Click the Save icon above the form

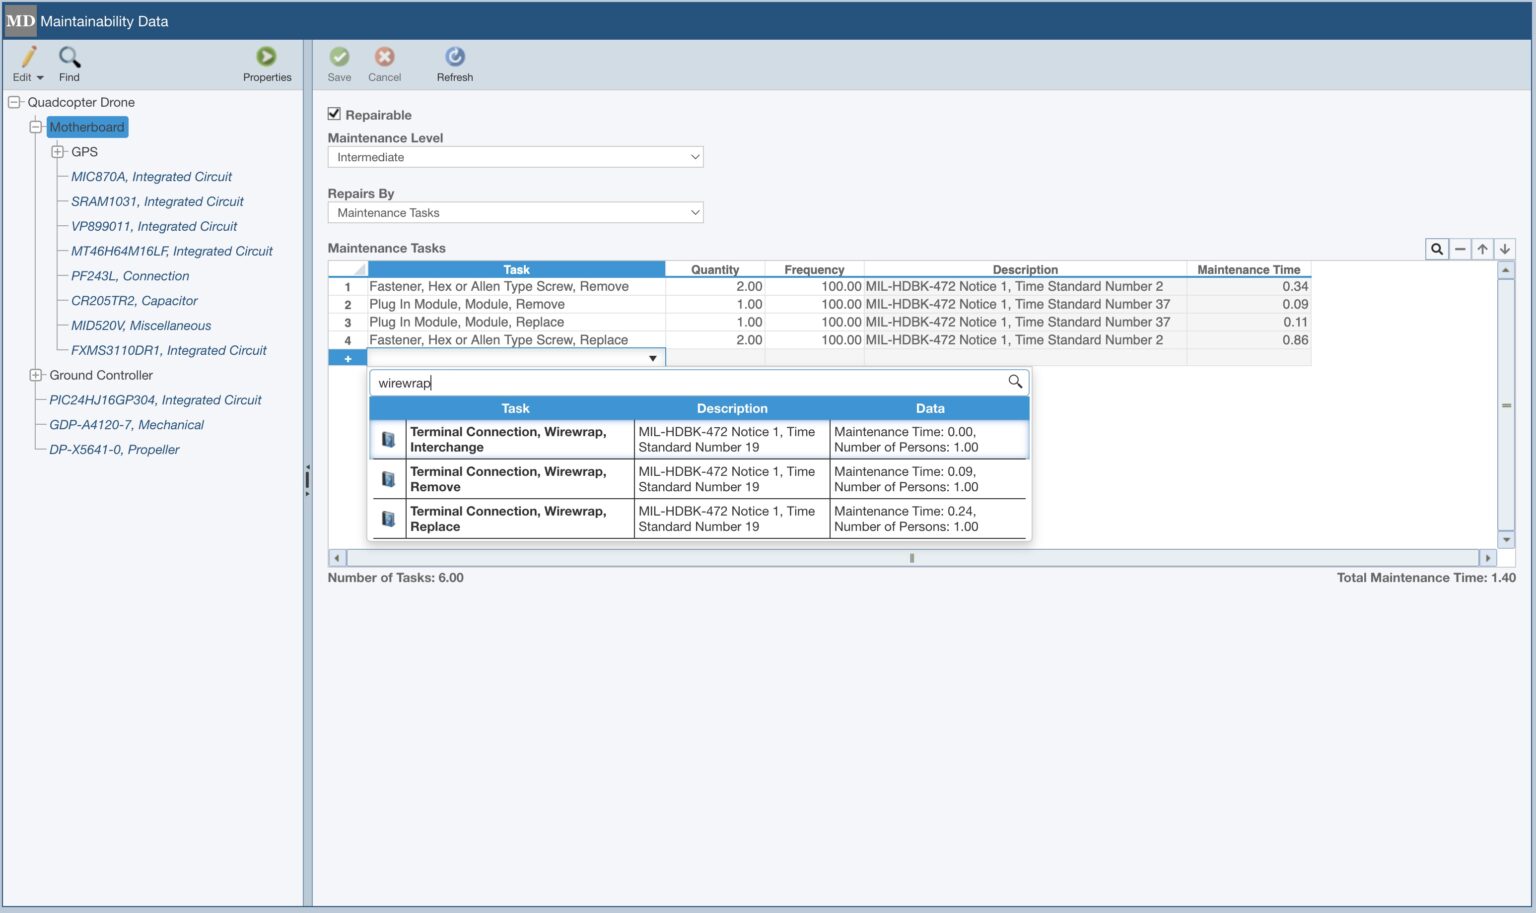[339, 60]
